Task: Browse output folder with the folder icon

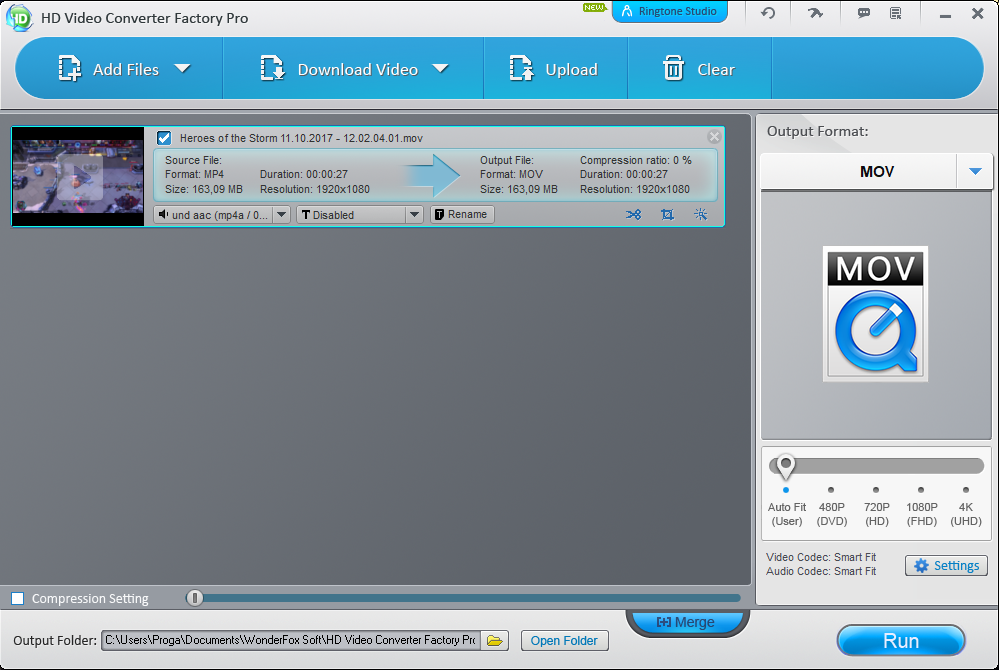Action: (494, 640)
